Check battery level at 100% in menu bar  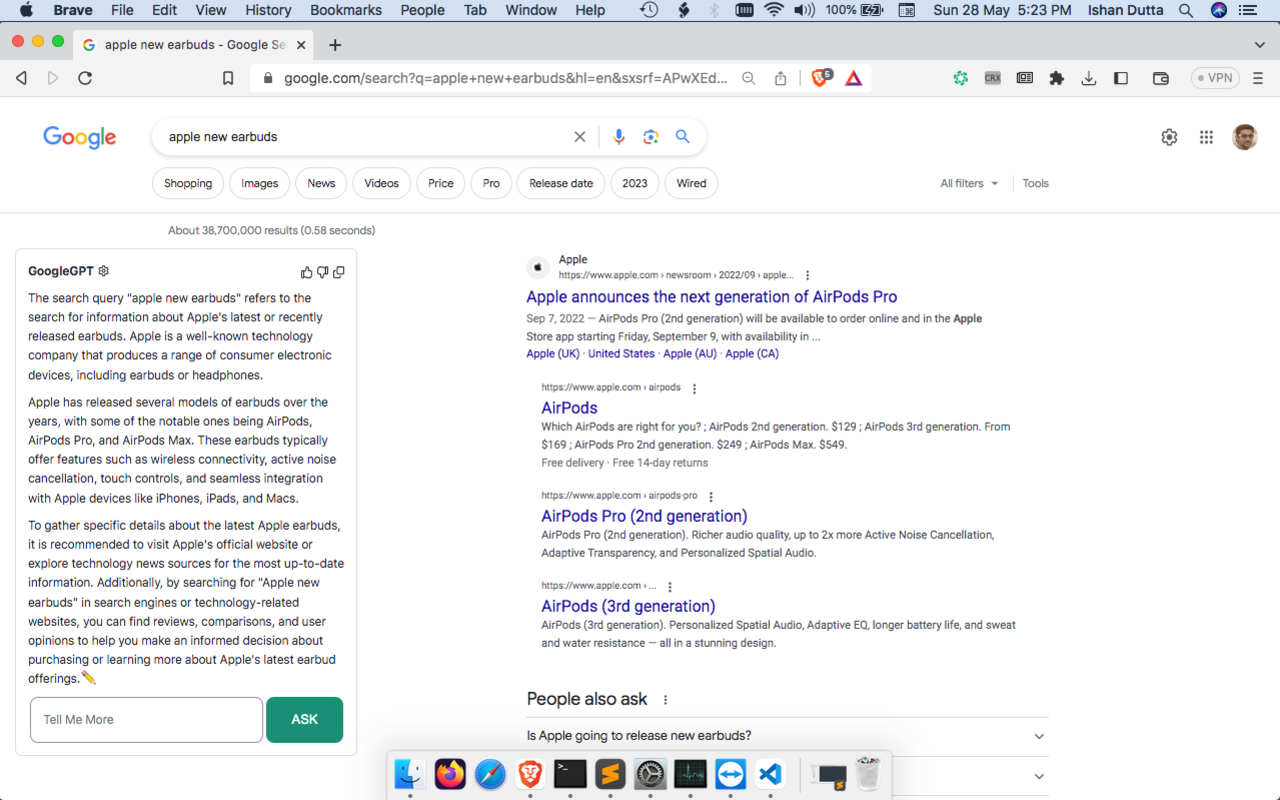[853, 10]
